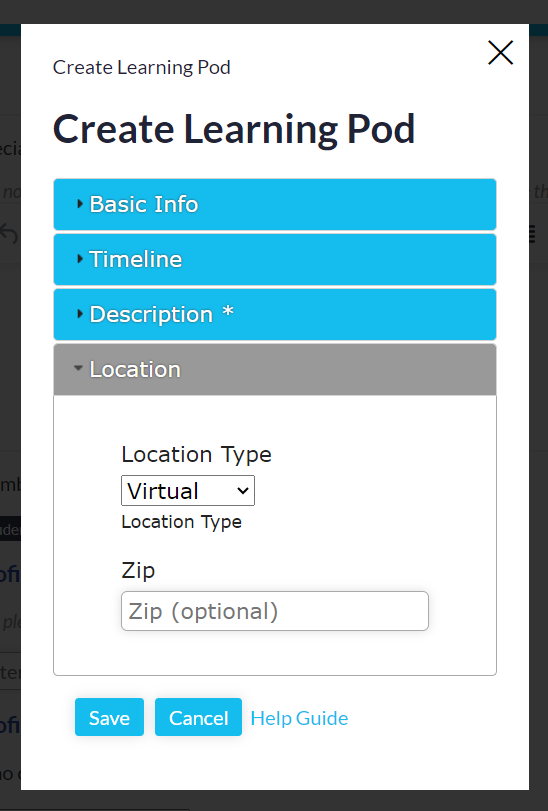The image size is (548, 811).
Task: Click the Location Type label above the dropdown
Action: 196,455
